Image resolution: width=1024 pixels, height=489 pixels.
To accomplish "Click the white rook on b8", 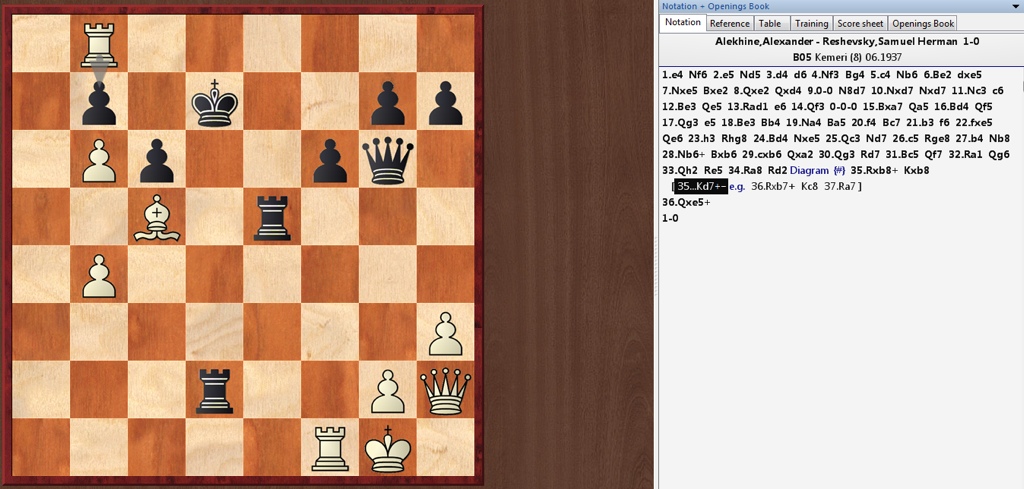I will click(99, 44).
